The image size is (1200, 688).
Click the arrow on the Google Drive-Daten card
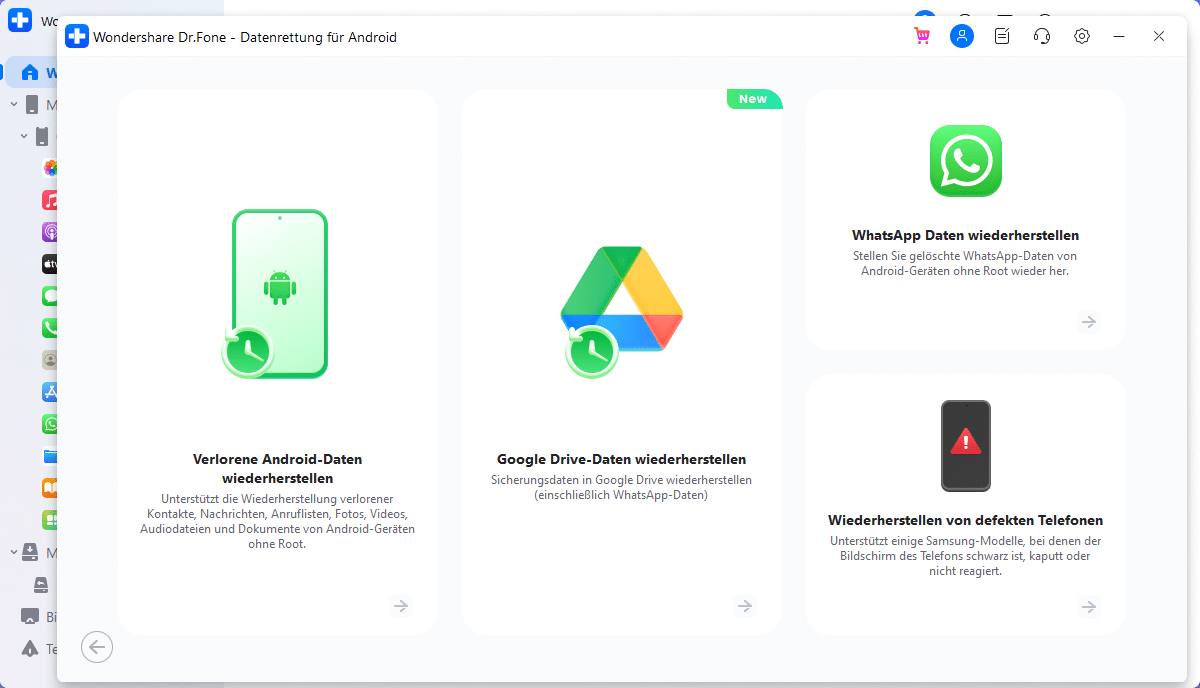[745, 606]
